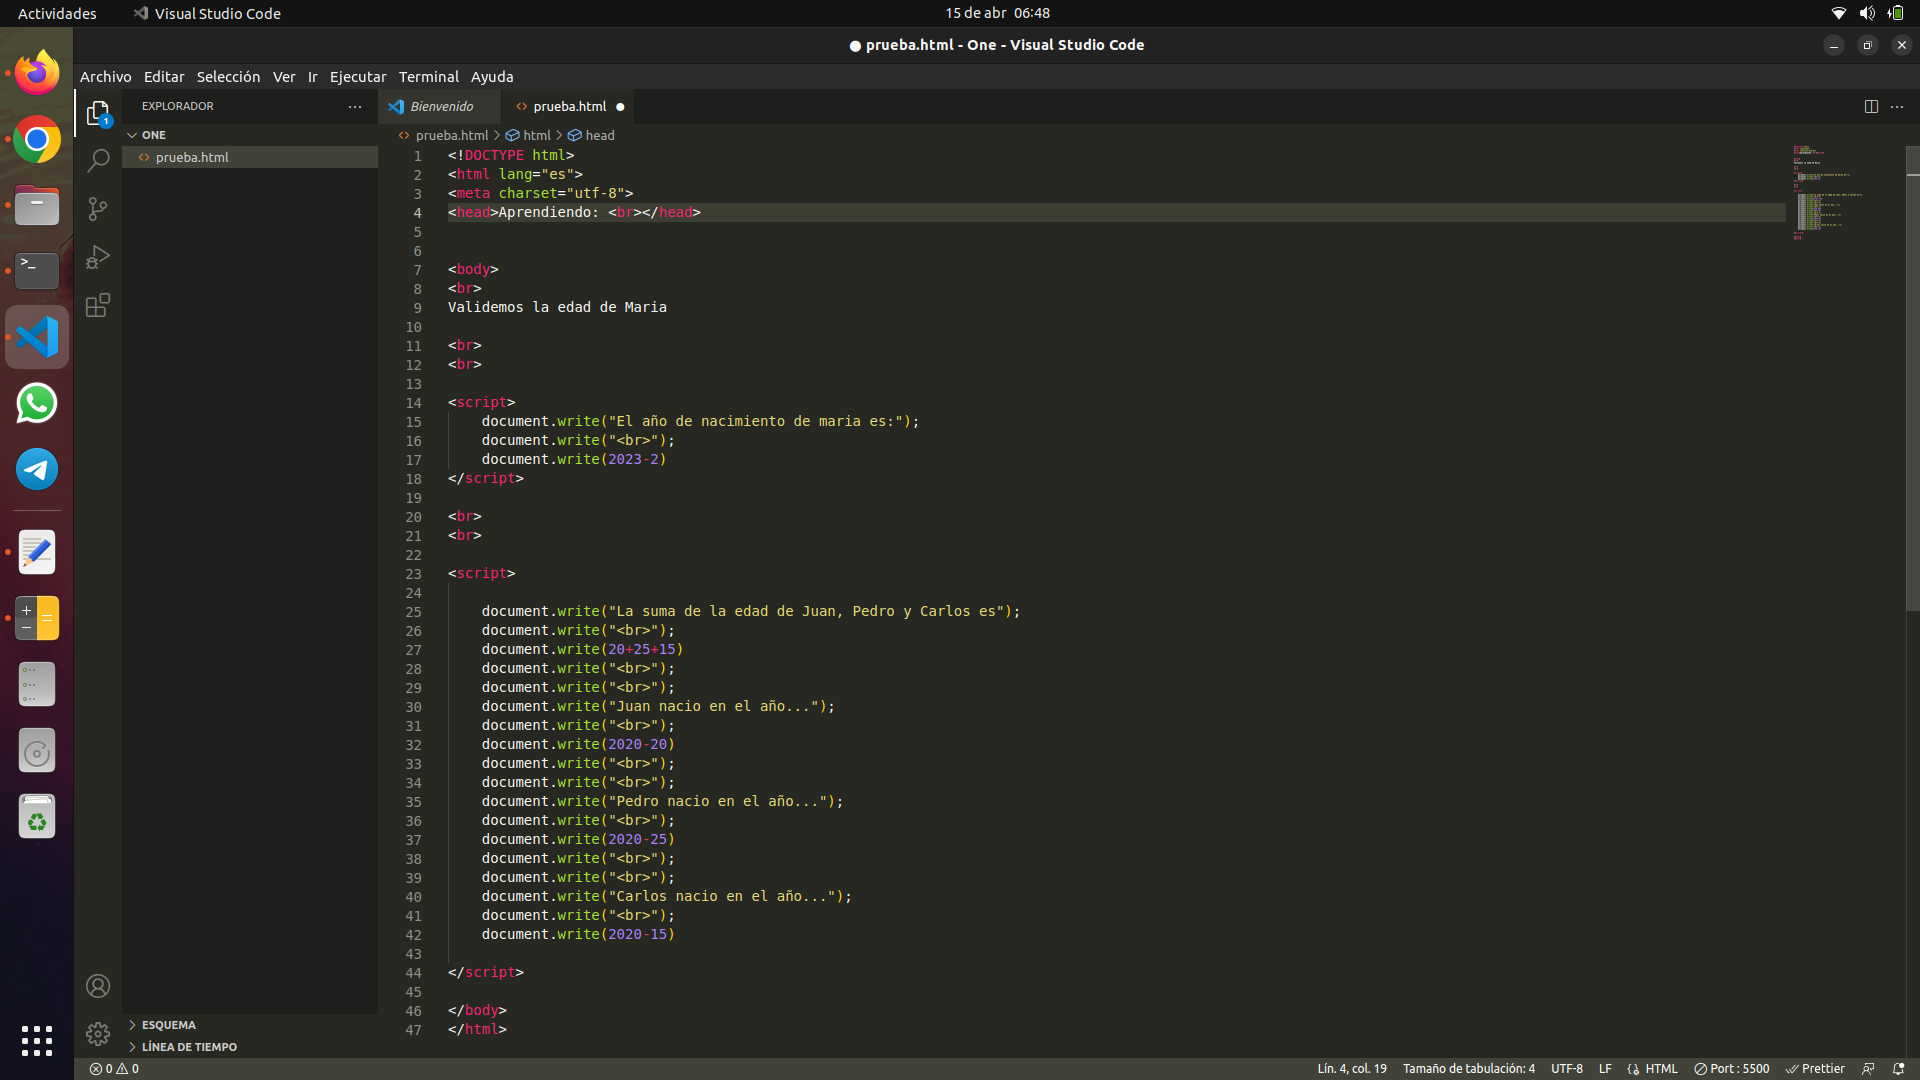Image resolution: width=1920 pixels, height=1080 pixels.
Task: Click the 'Validemos la edad de Maria' line
Action: click(557, 307)
